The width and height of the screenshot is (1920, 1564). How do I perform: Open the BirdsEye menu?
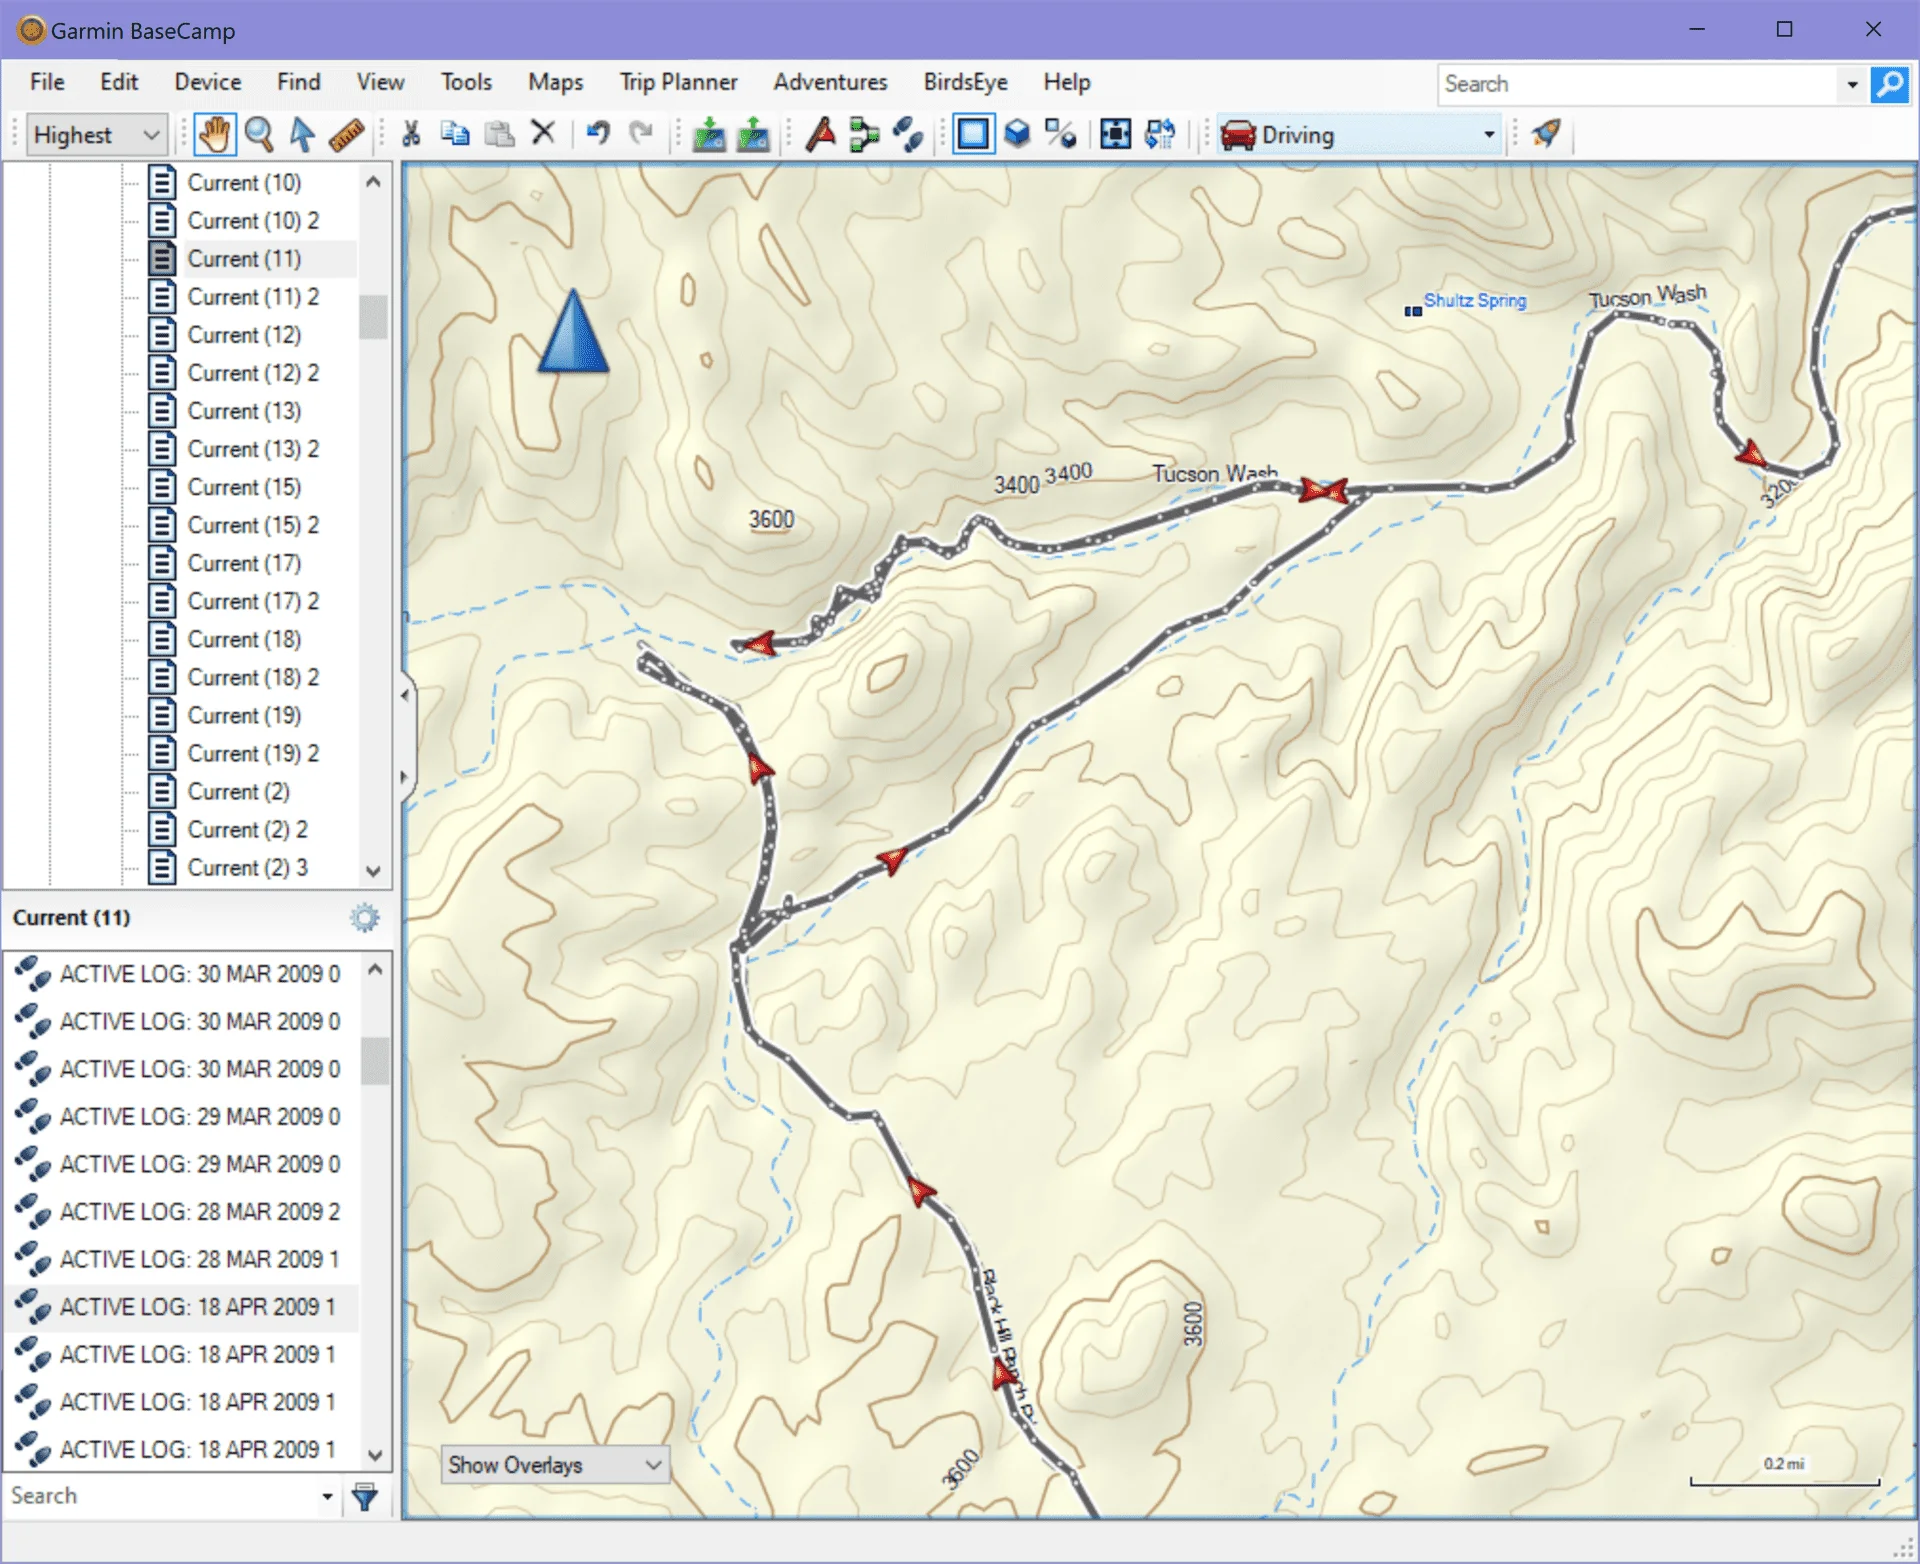[965, 82]
